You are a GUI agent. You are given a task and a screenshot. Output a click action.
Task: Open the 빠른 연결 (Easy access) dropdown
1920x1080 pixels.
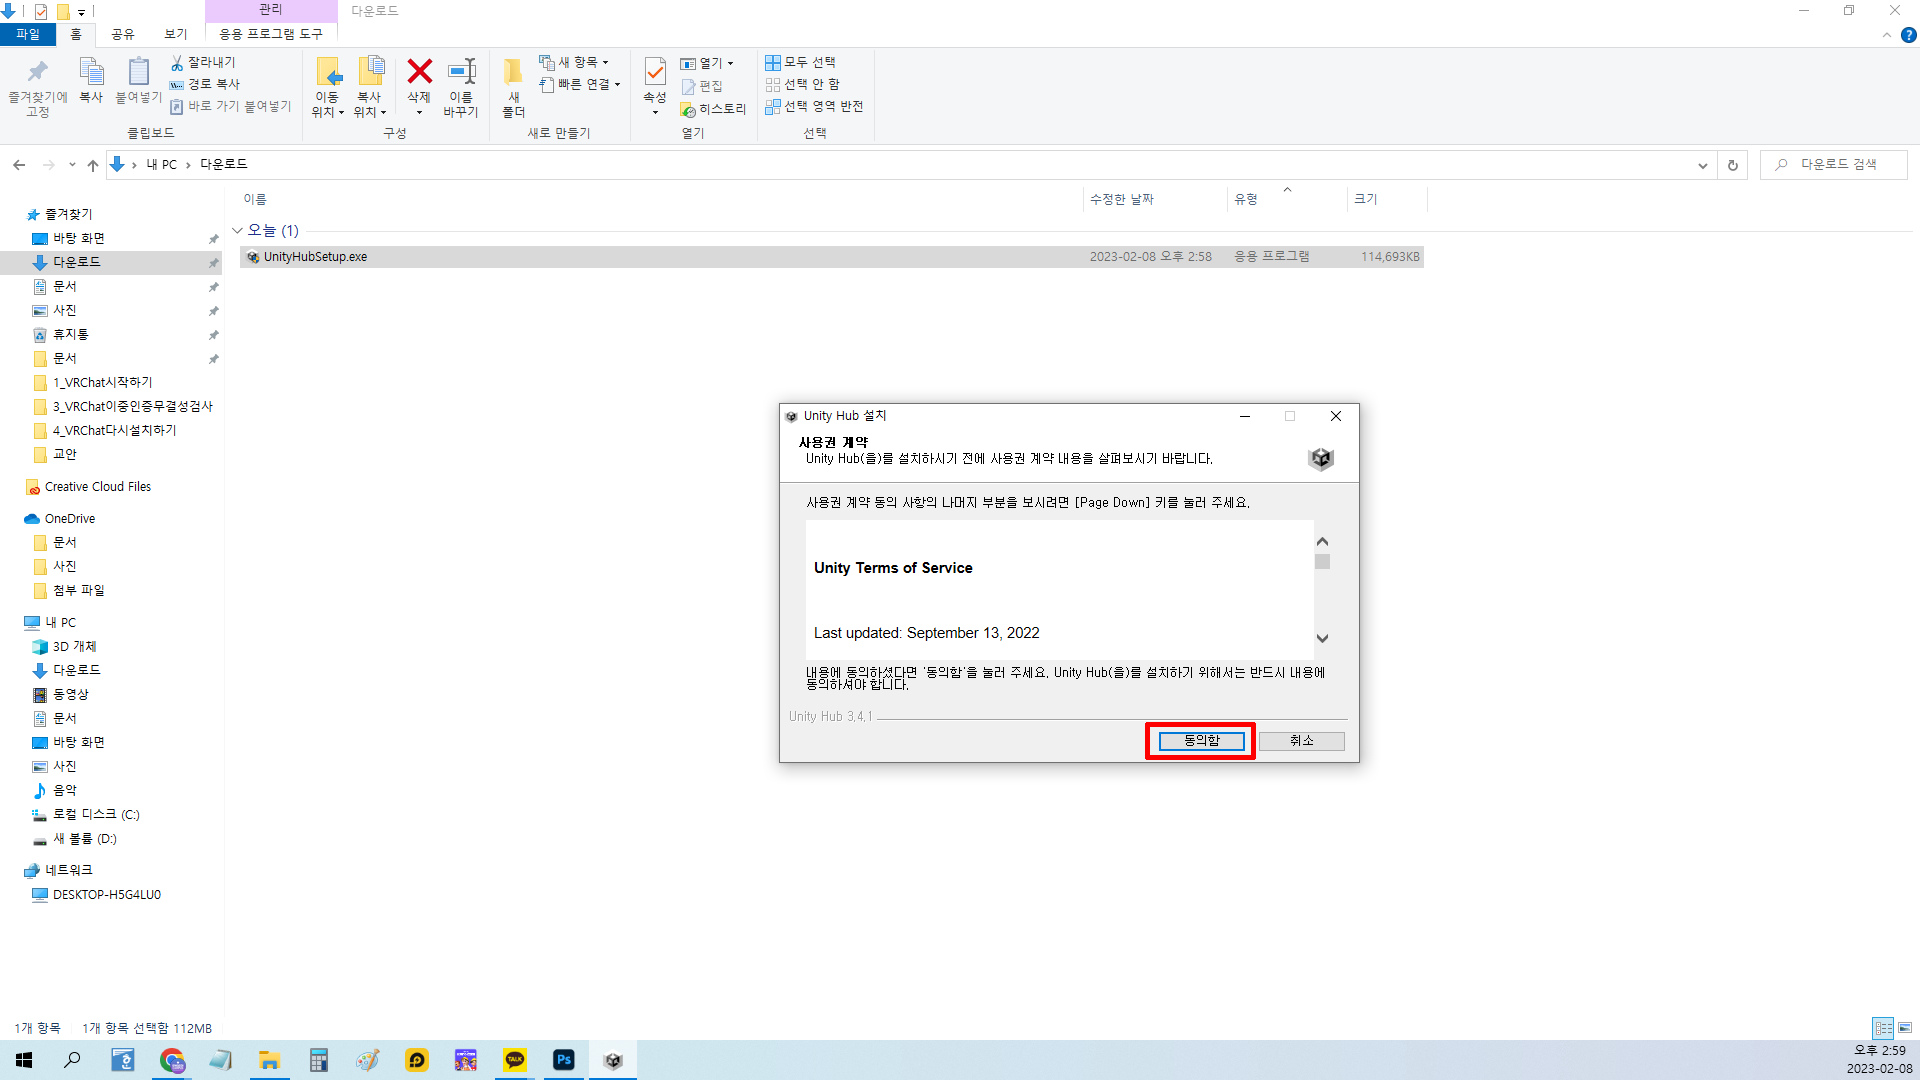(x=580, y=84)
